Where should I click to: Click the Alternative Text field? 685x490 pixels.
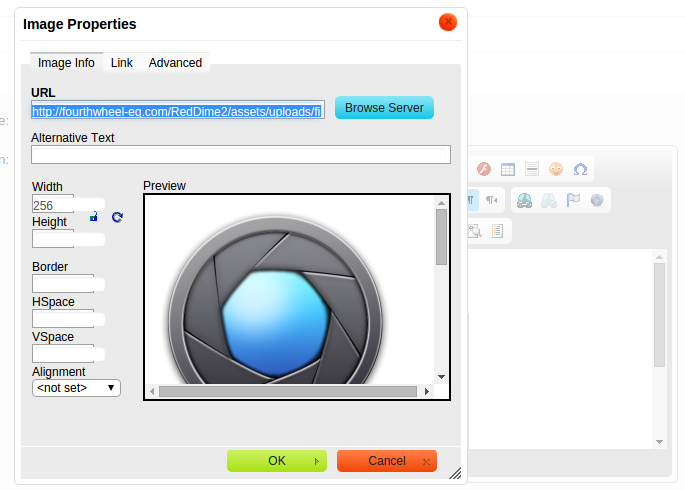(241, 155)
